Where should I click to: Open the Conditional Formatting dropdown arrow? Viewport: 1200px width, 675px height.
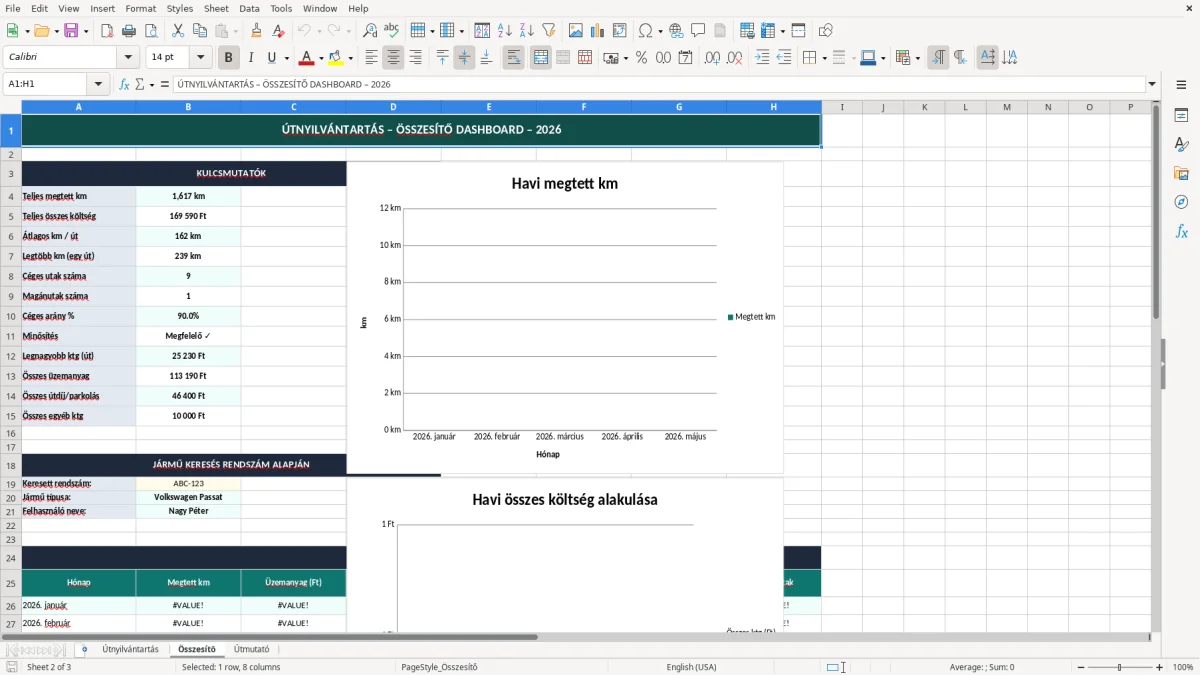(917, 58)
